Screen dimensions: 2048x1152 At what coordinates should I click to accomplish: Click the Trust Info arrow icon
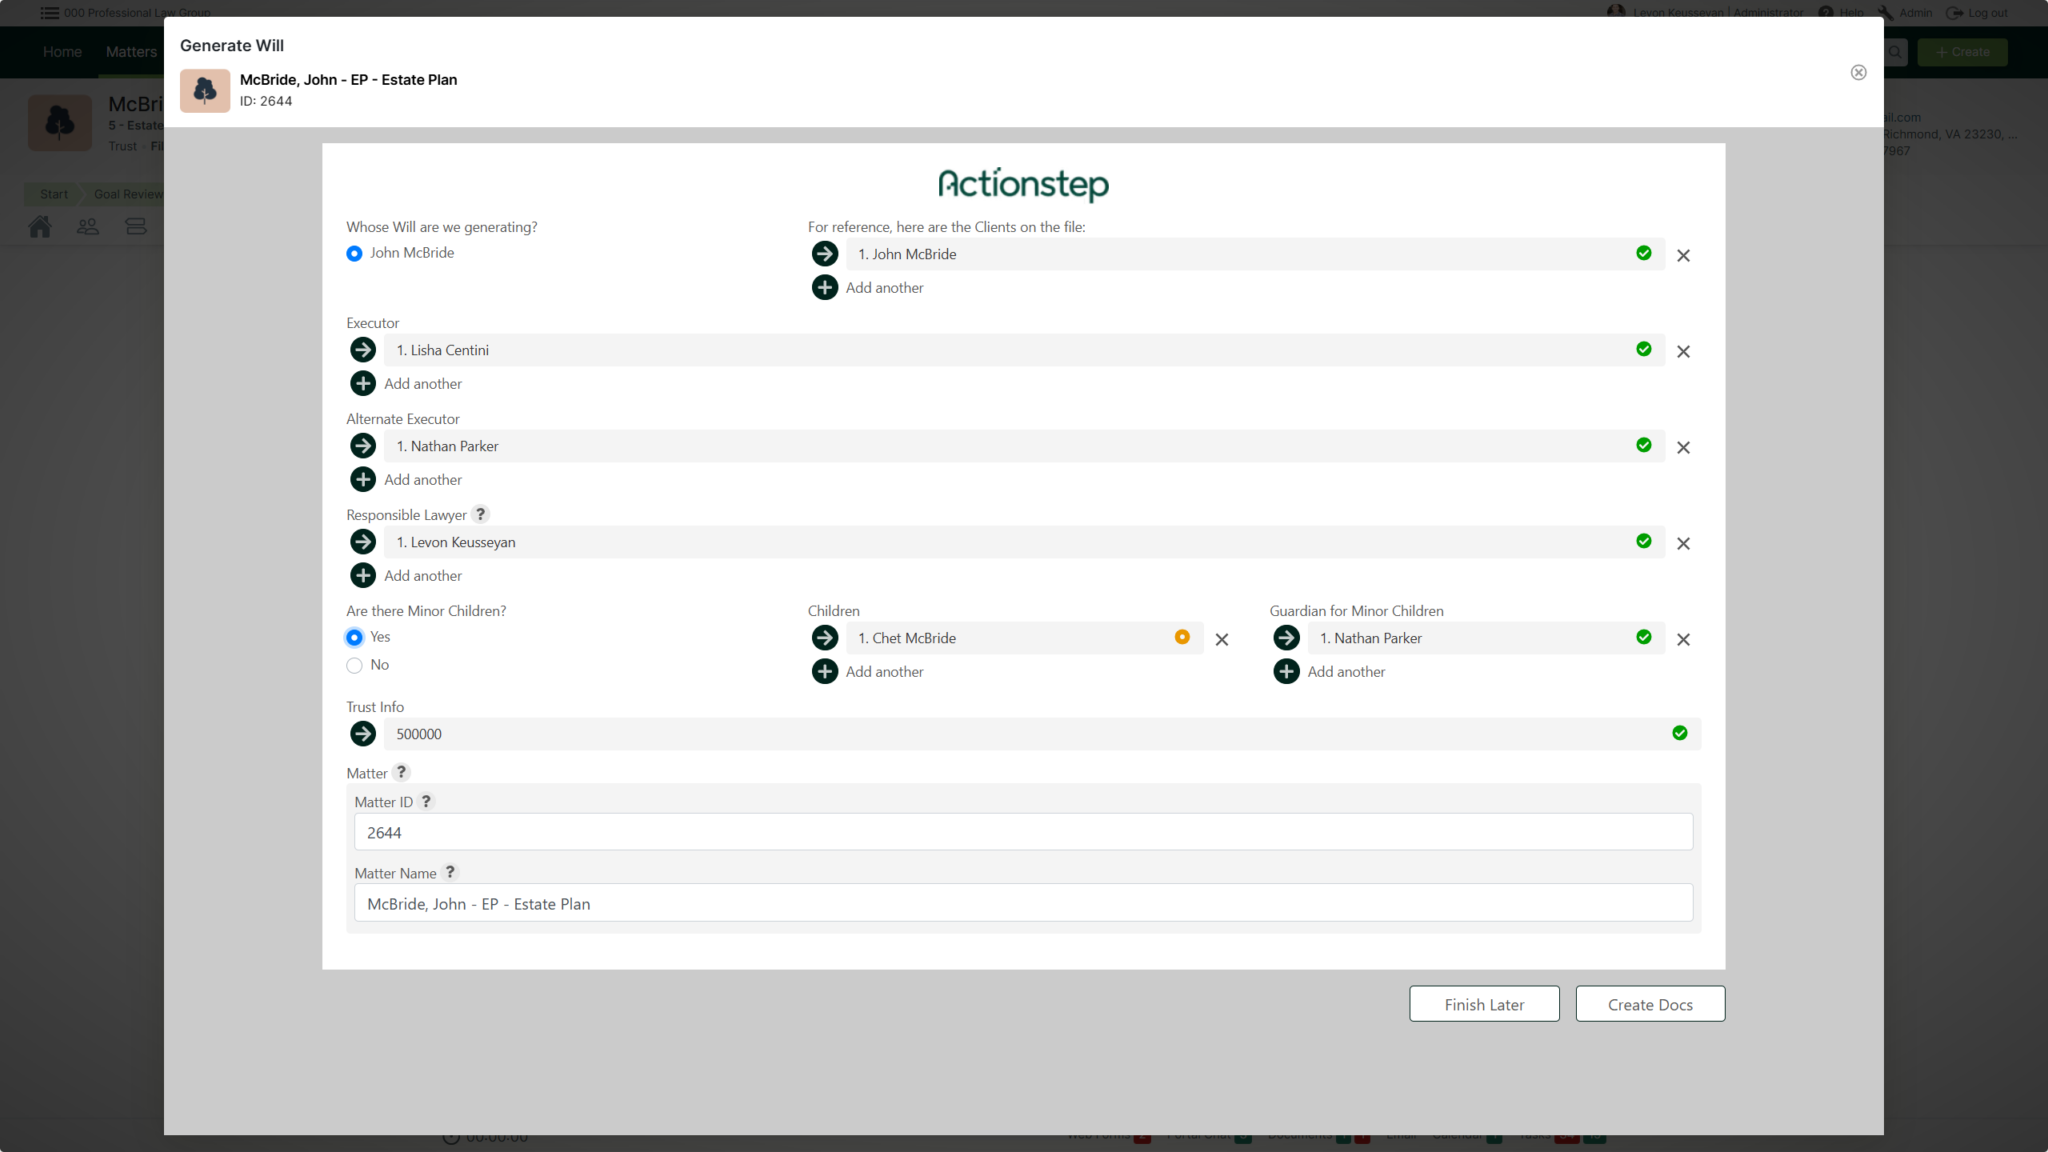[363, 734]
